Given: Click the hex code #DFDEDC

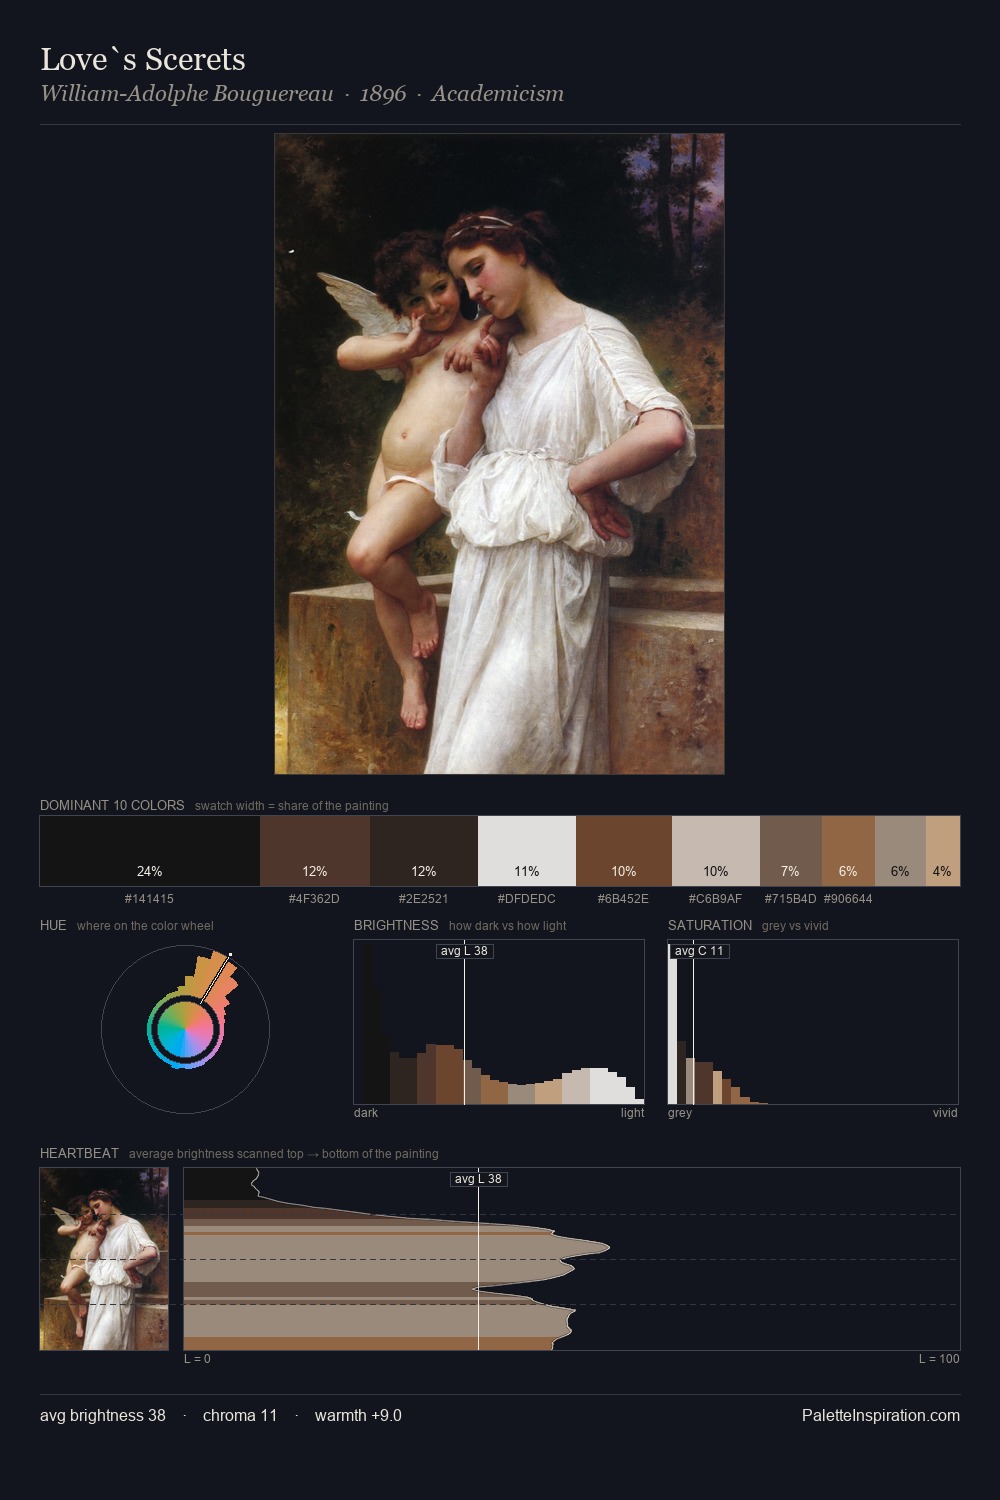Looking at the screenshot, I should pyautogui.click(x=527, y=899).
